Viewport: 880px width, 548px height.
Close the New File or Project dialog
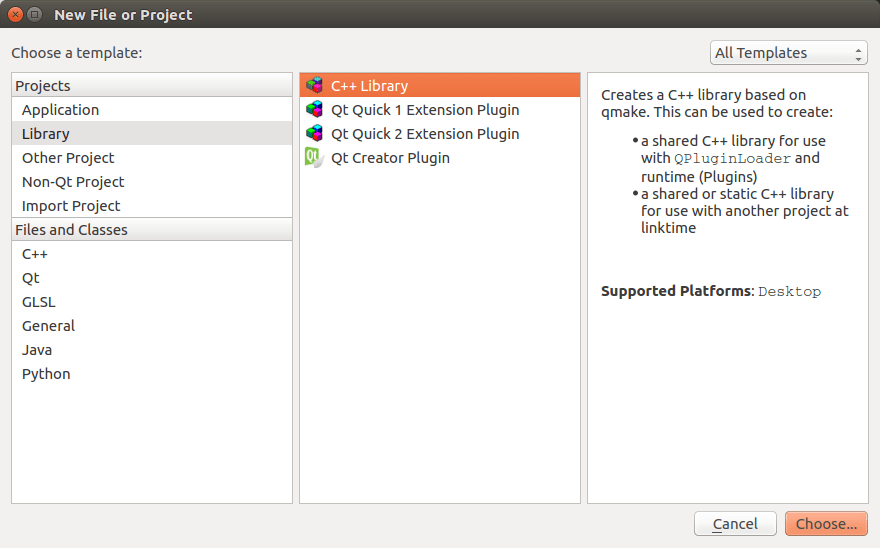tap(16, 15)
